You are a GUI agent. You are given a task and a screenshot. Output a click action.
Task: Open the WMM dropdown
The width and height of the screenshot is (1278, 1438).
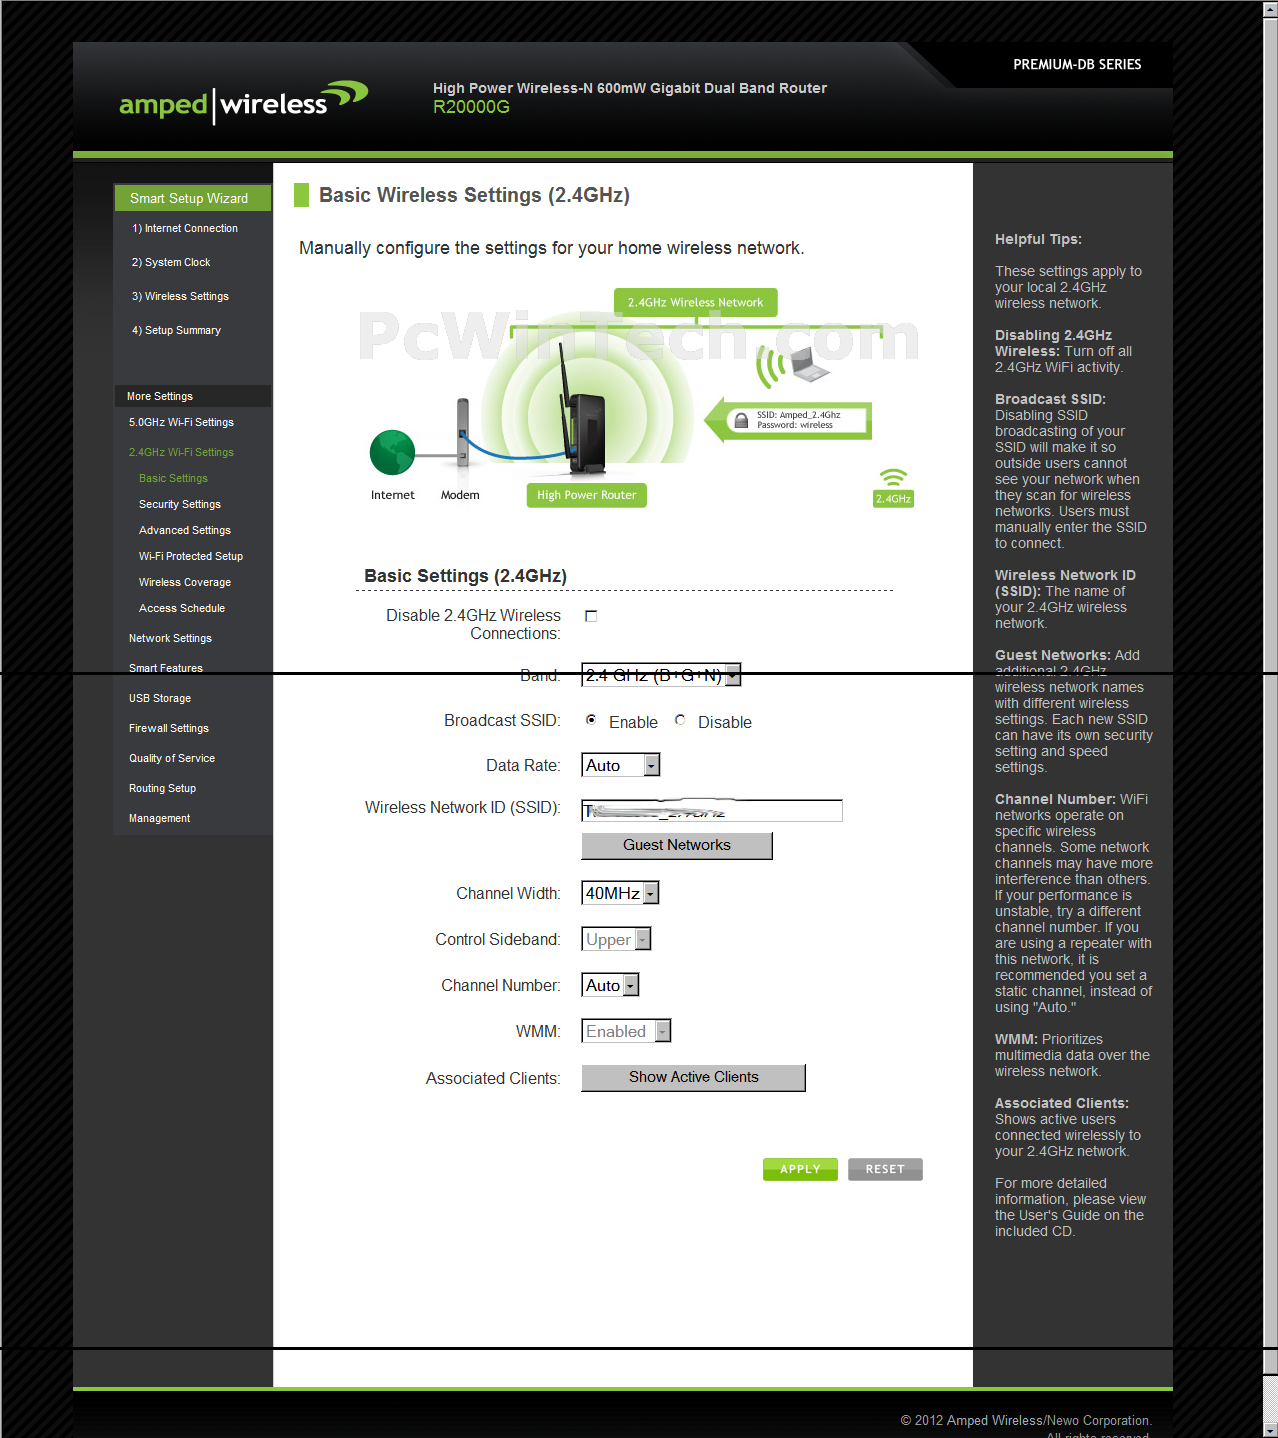[626, 1031]
